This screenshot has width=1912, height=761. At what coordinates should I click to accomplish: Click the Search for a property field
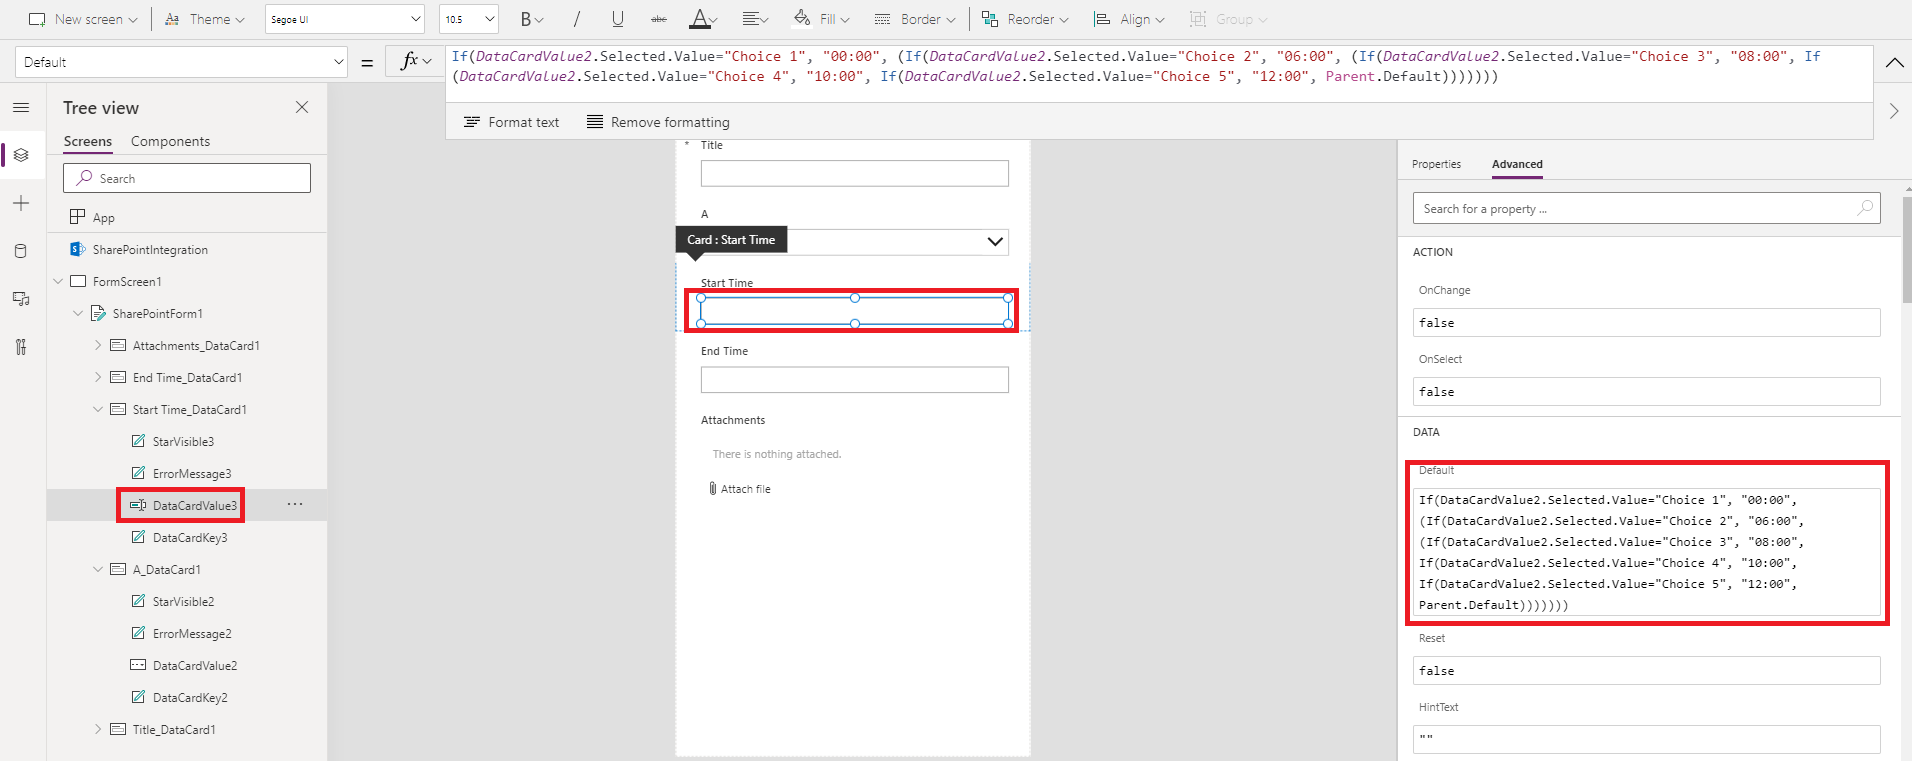[1646, 208]
